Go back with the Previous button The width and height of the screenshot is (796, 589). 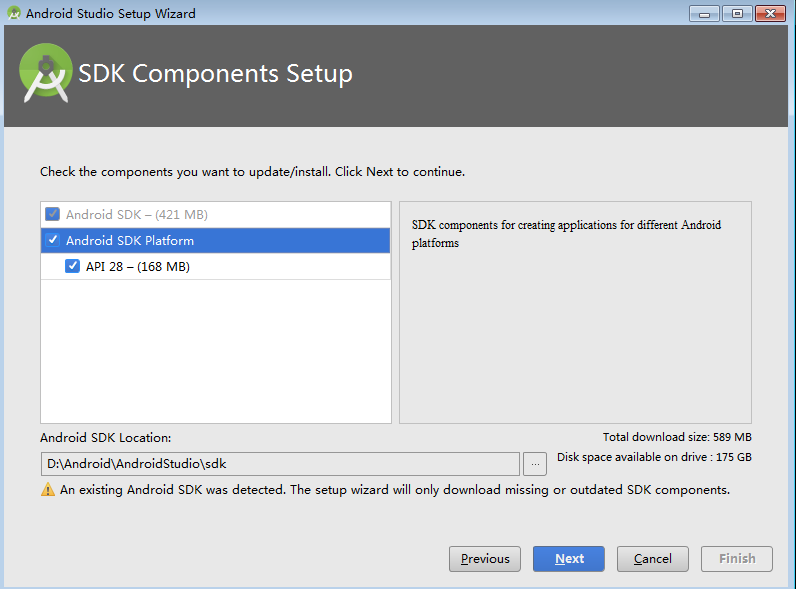[485, 559]
